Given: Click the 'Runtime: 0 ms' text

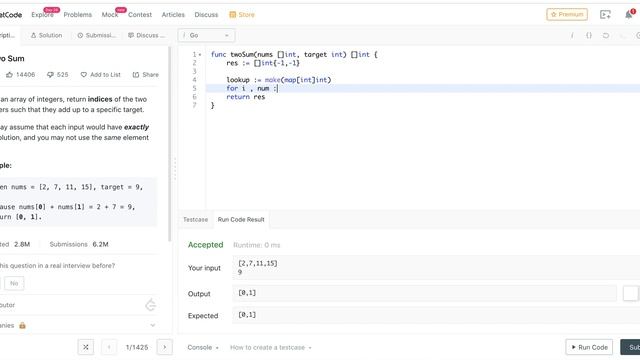Looking at the screenshot, I should pos(256,245).
